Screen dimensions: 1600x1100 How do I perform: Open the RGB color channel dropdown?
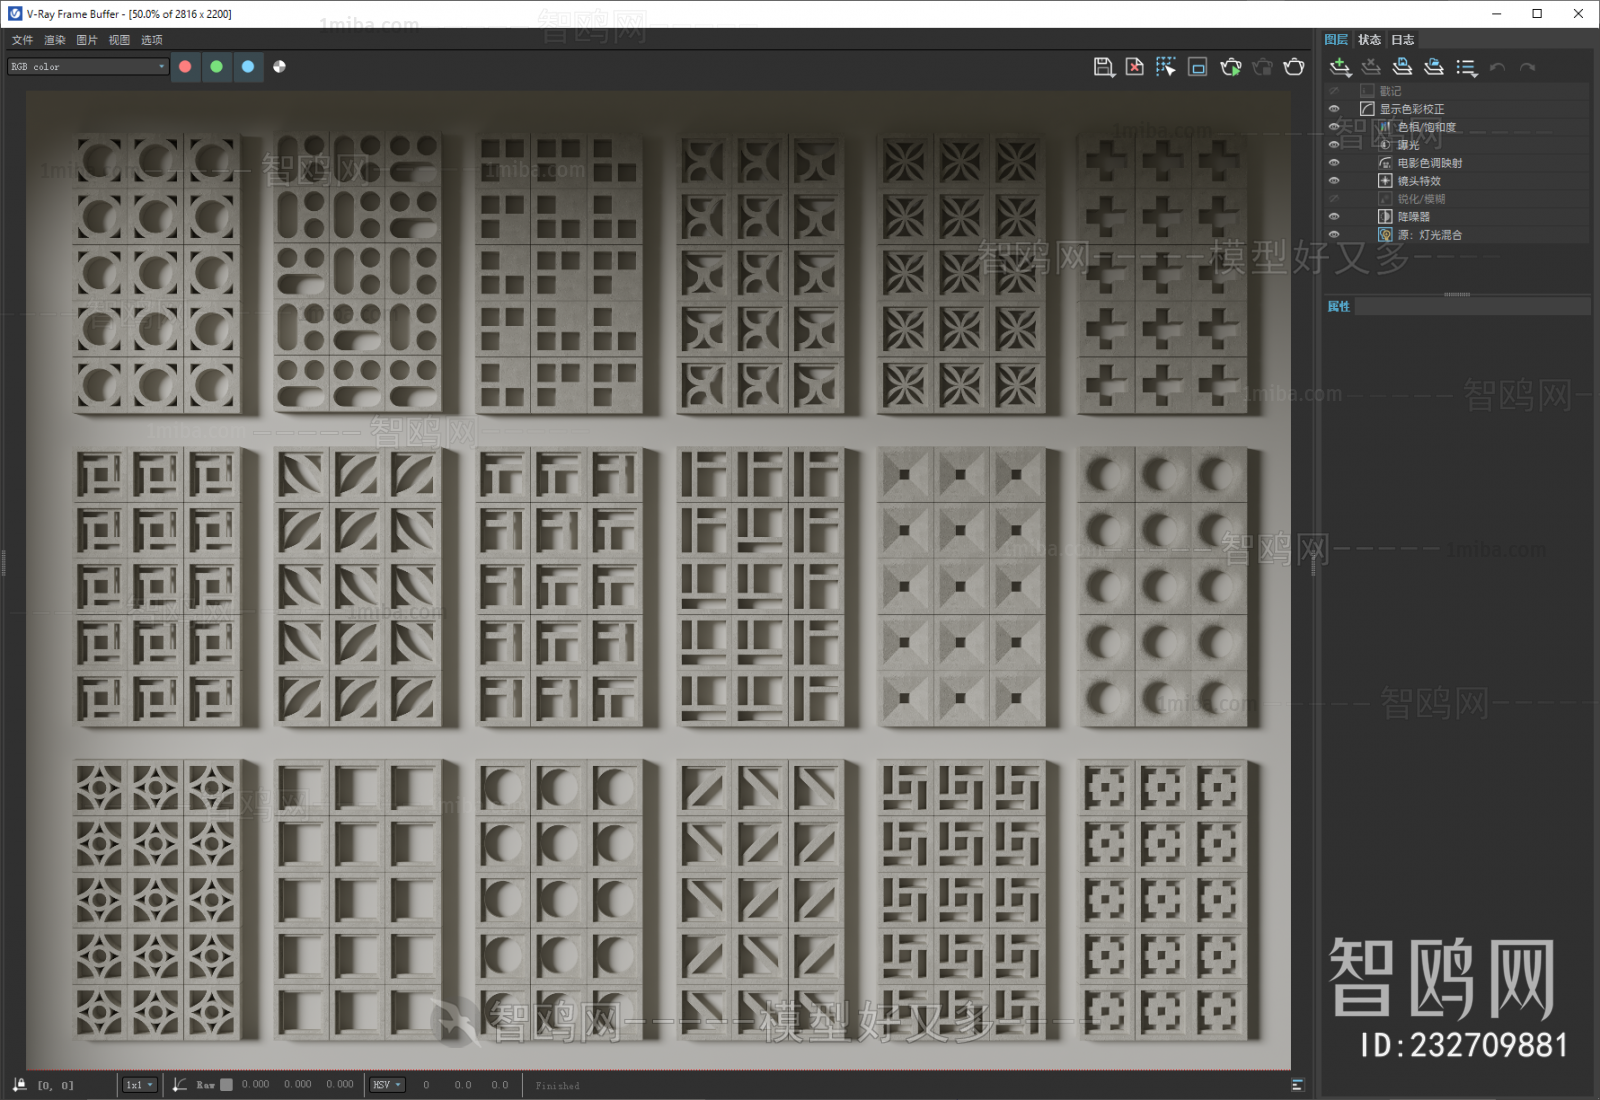click(88, 67)
